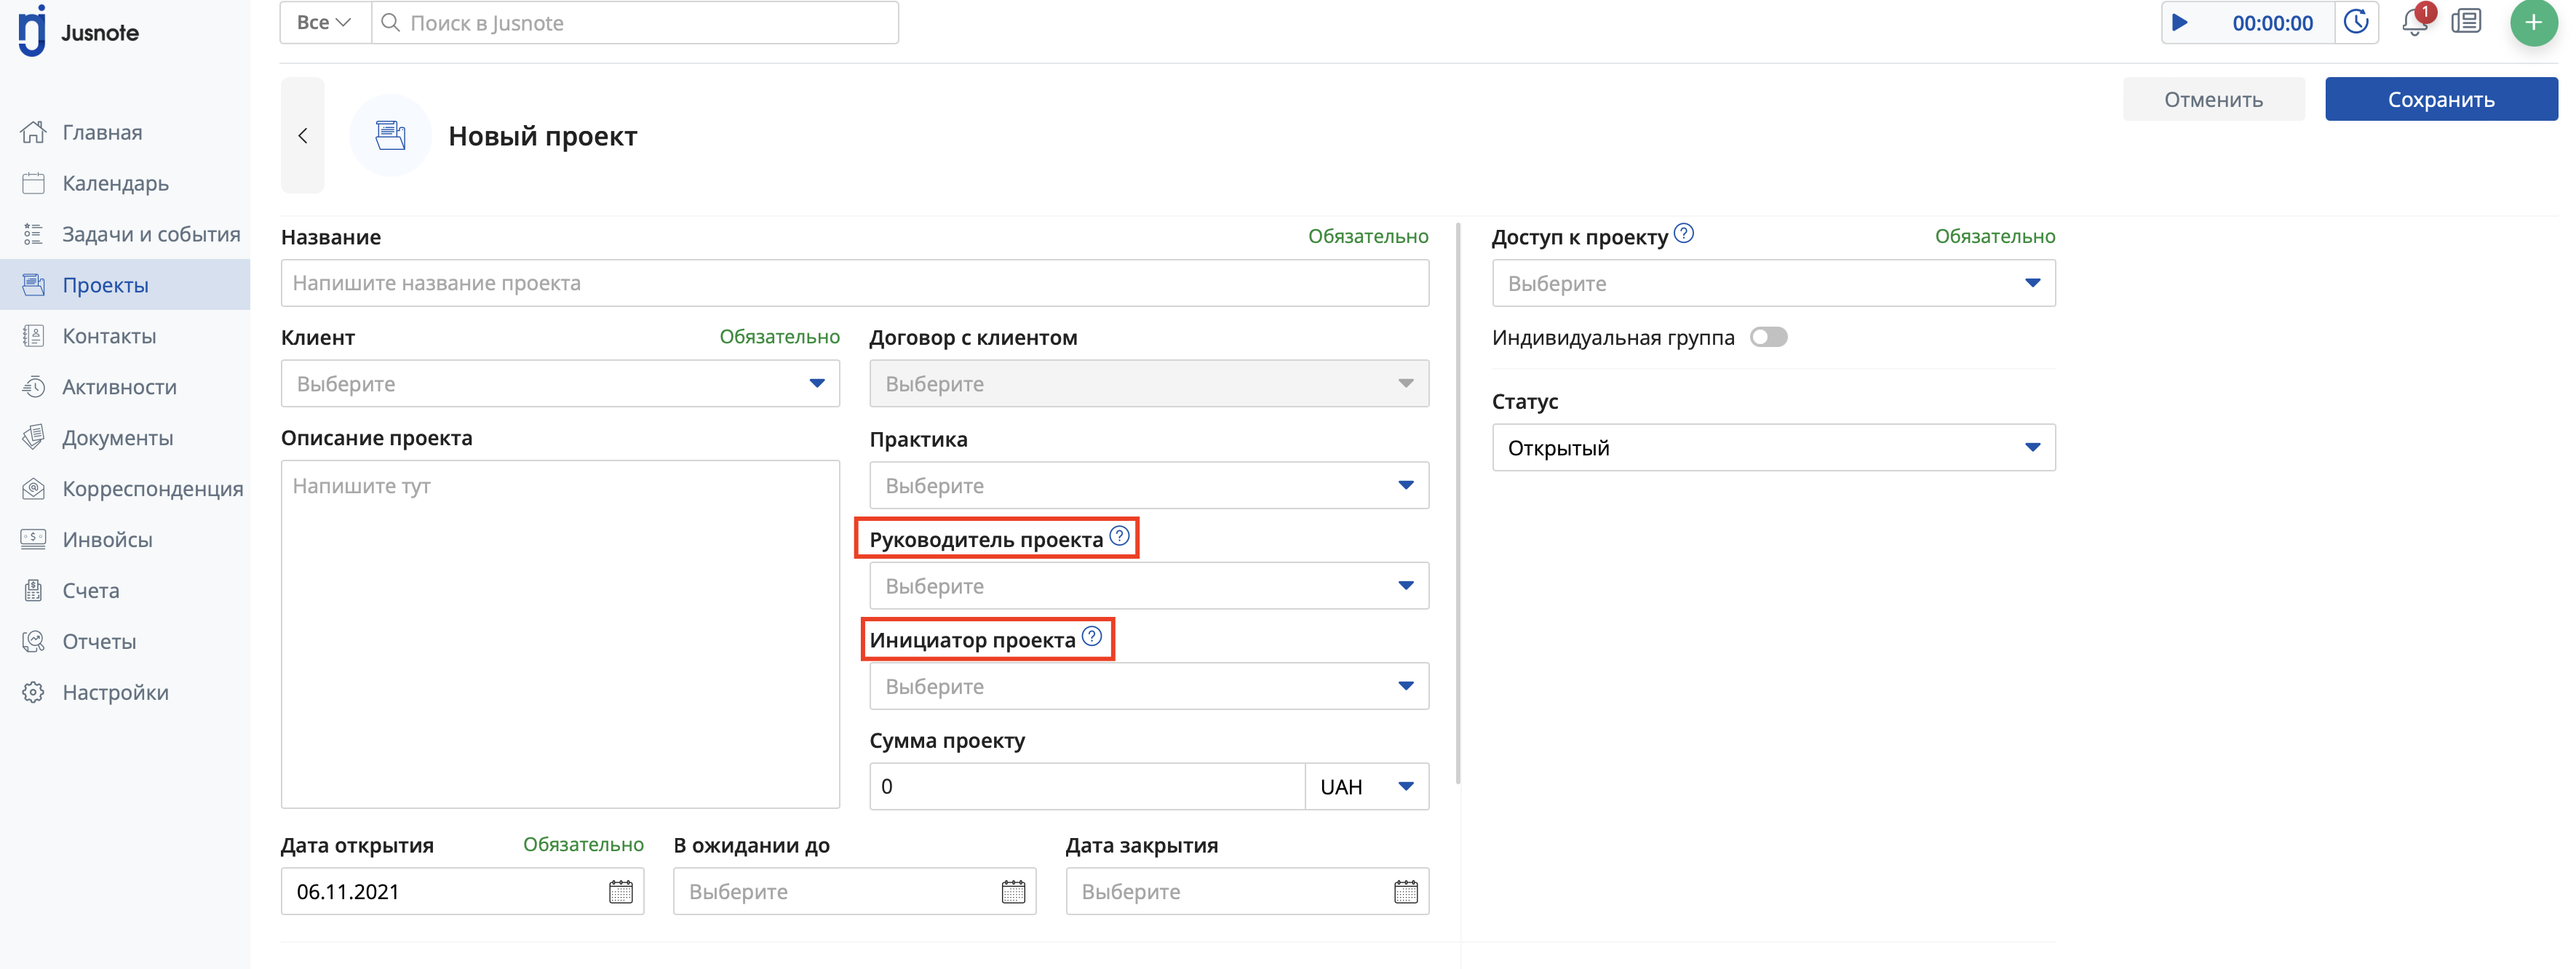The image size is (2576, 969).
Task: Start the timer with the play icon
Action: (x=2180, y=23)
